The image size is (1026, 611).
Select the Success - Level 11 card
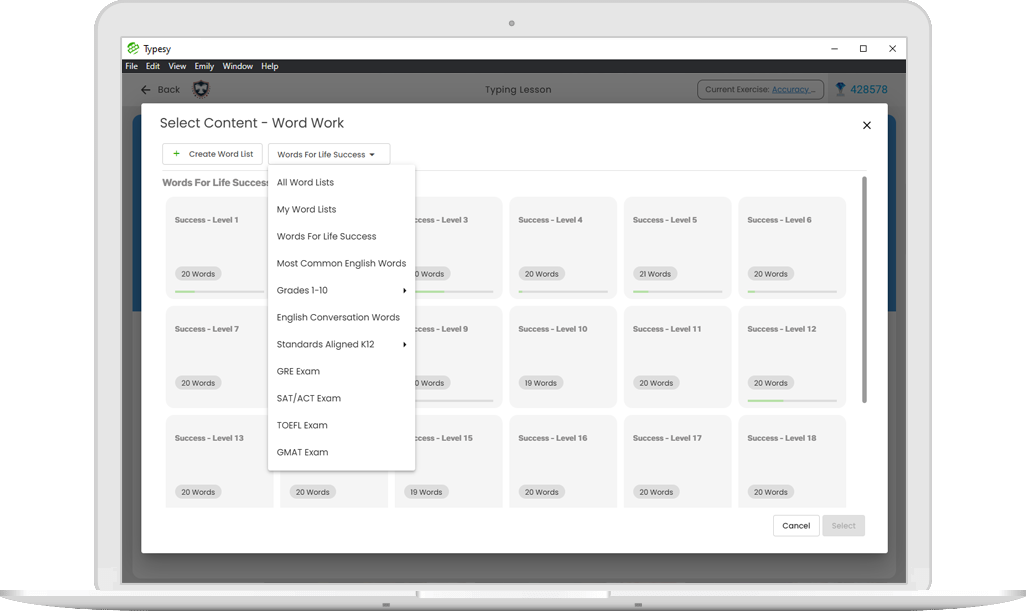point(677,357)
